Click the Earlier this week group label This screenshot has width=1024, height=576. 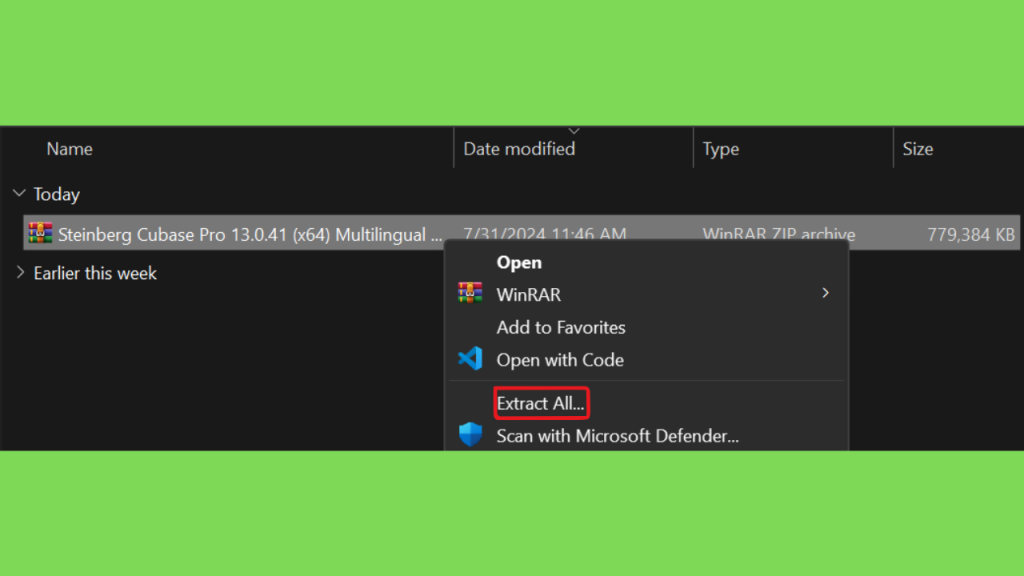coord(95,273)
